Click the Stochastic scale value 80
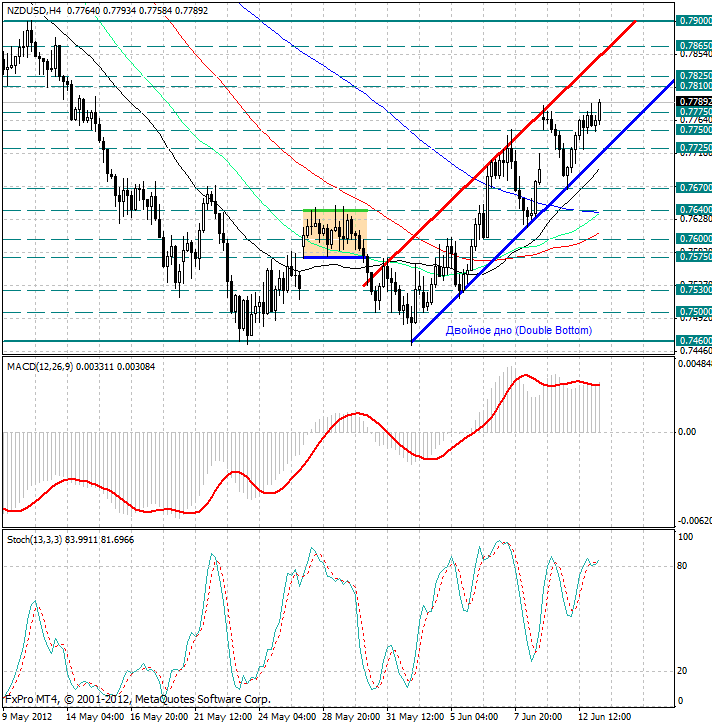Viewport: 712px width, 724px height. (x=682, y=566)
